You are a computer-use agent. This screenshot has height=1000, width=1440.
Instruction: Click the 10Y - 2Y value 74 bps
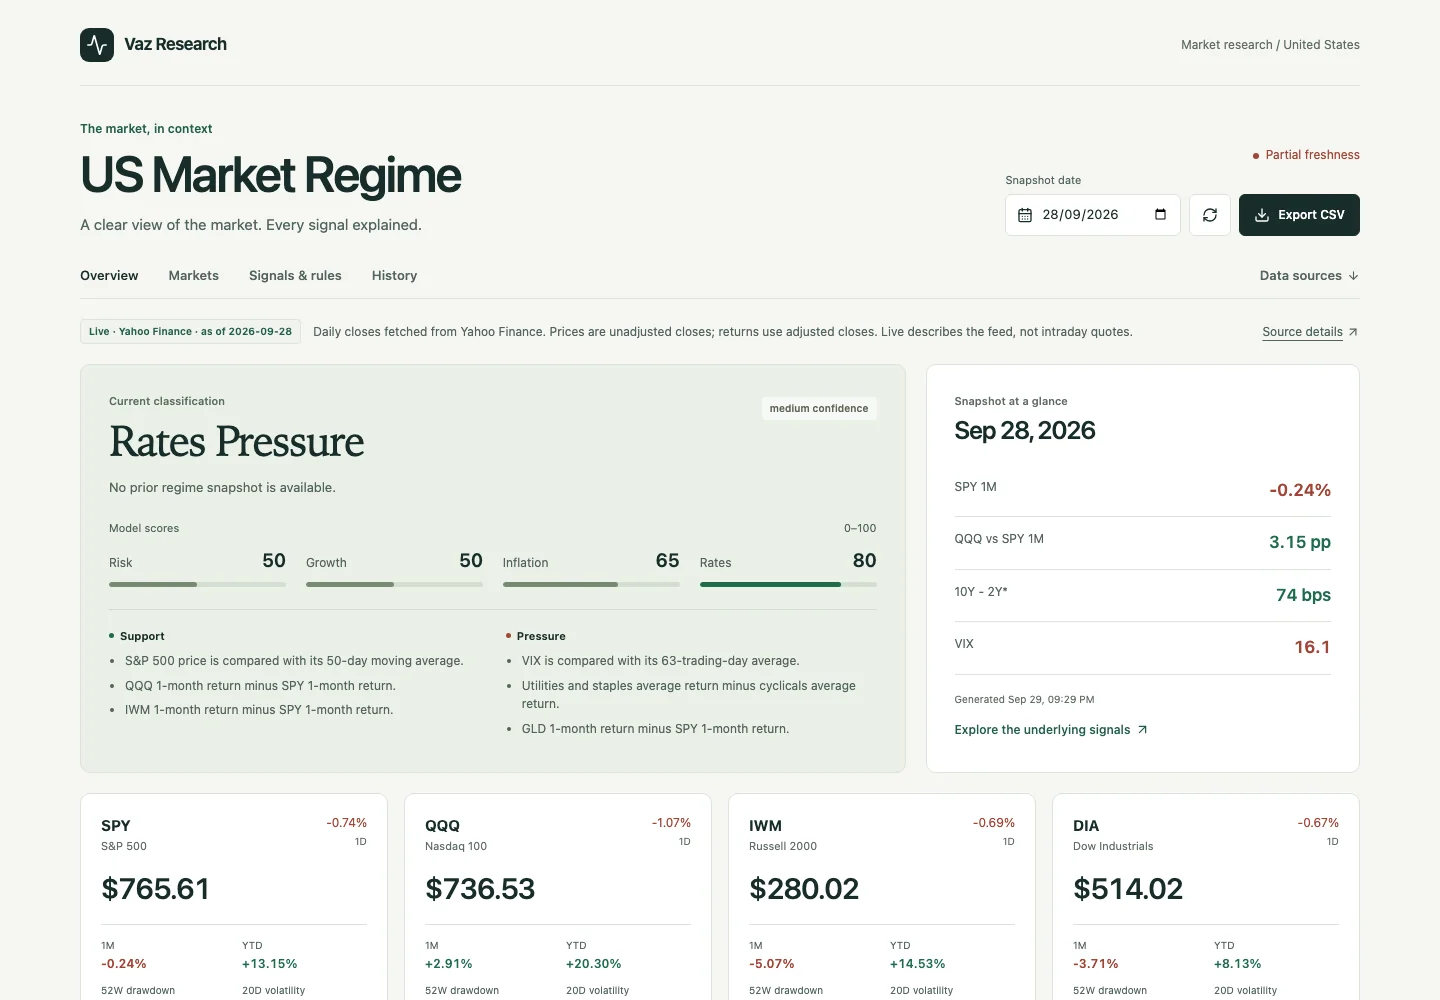click(x=1303, y=595)
